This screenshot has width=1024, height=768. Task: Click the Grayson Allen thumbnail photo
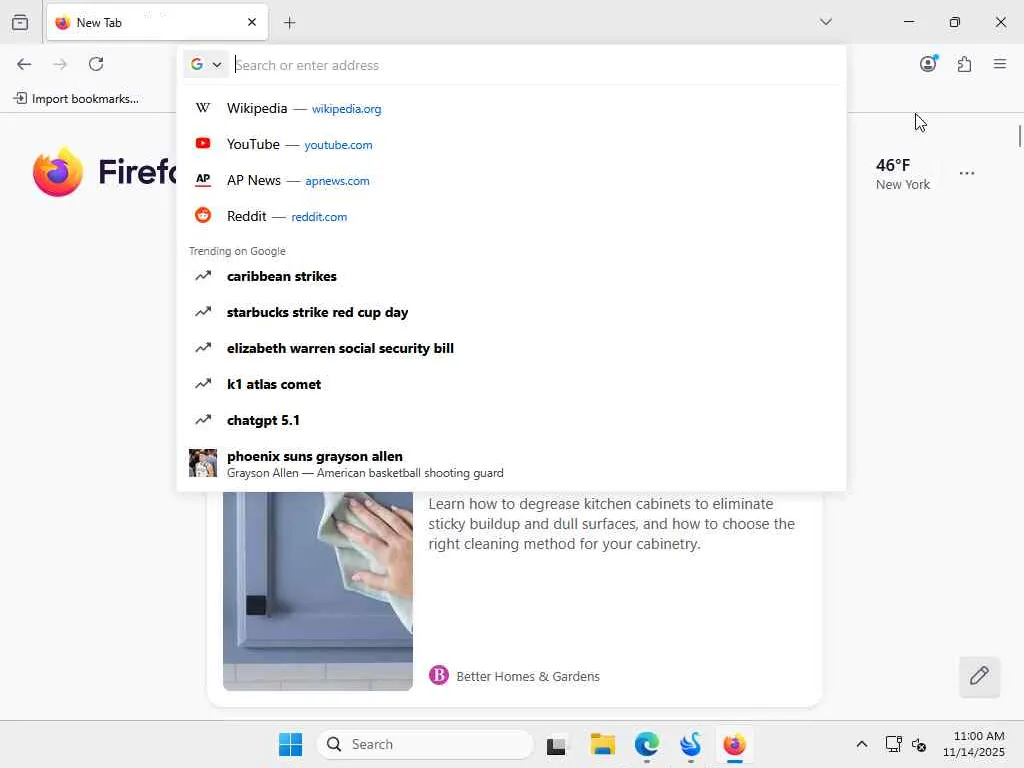tap(203, 463)
